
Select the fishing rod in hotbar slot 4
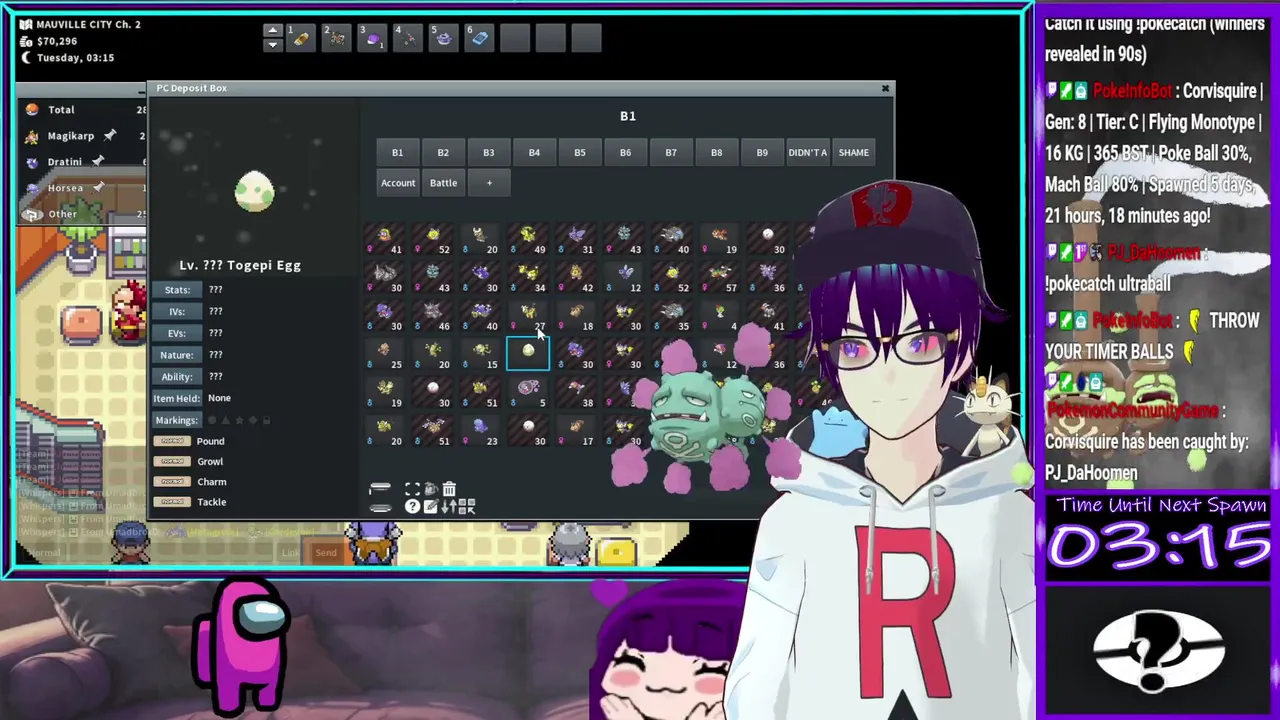(x=408, y=38)
